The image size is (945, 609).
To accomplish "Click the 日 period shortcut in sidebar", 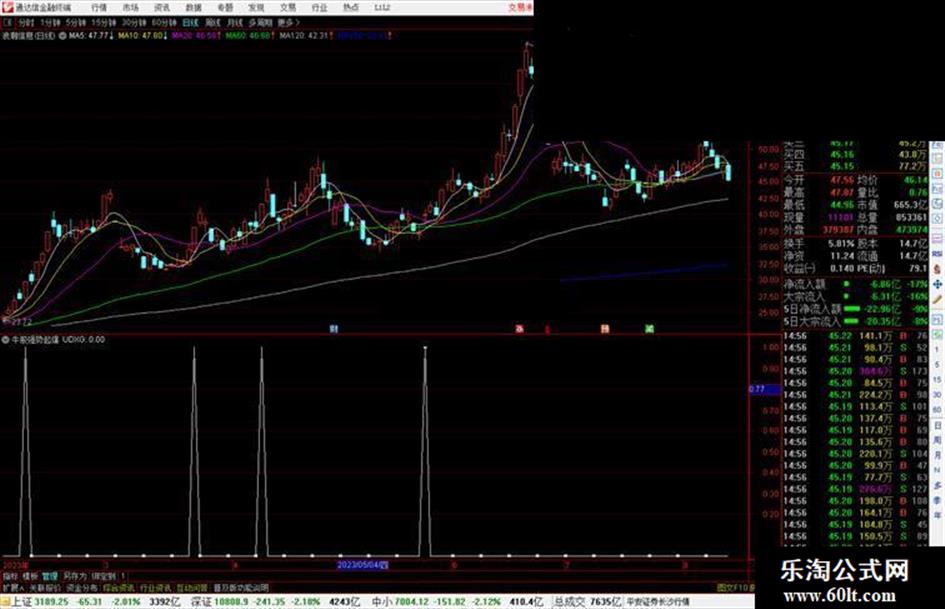I will tap(937, 426).
